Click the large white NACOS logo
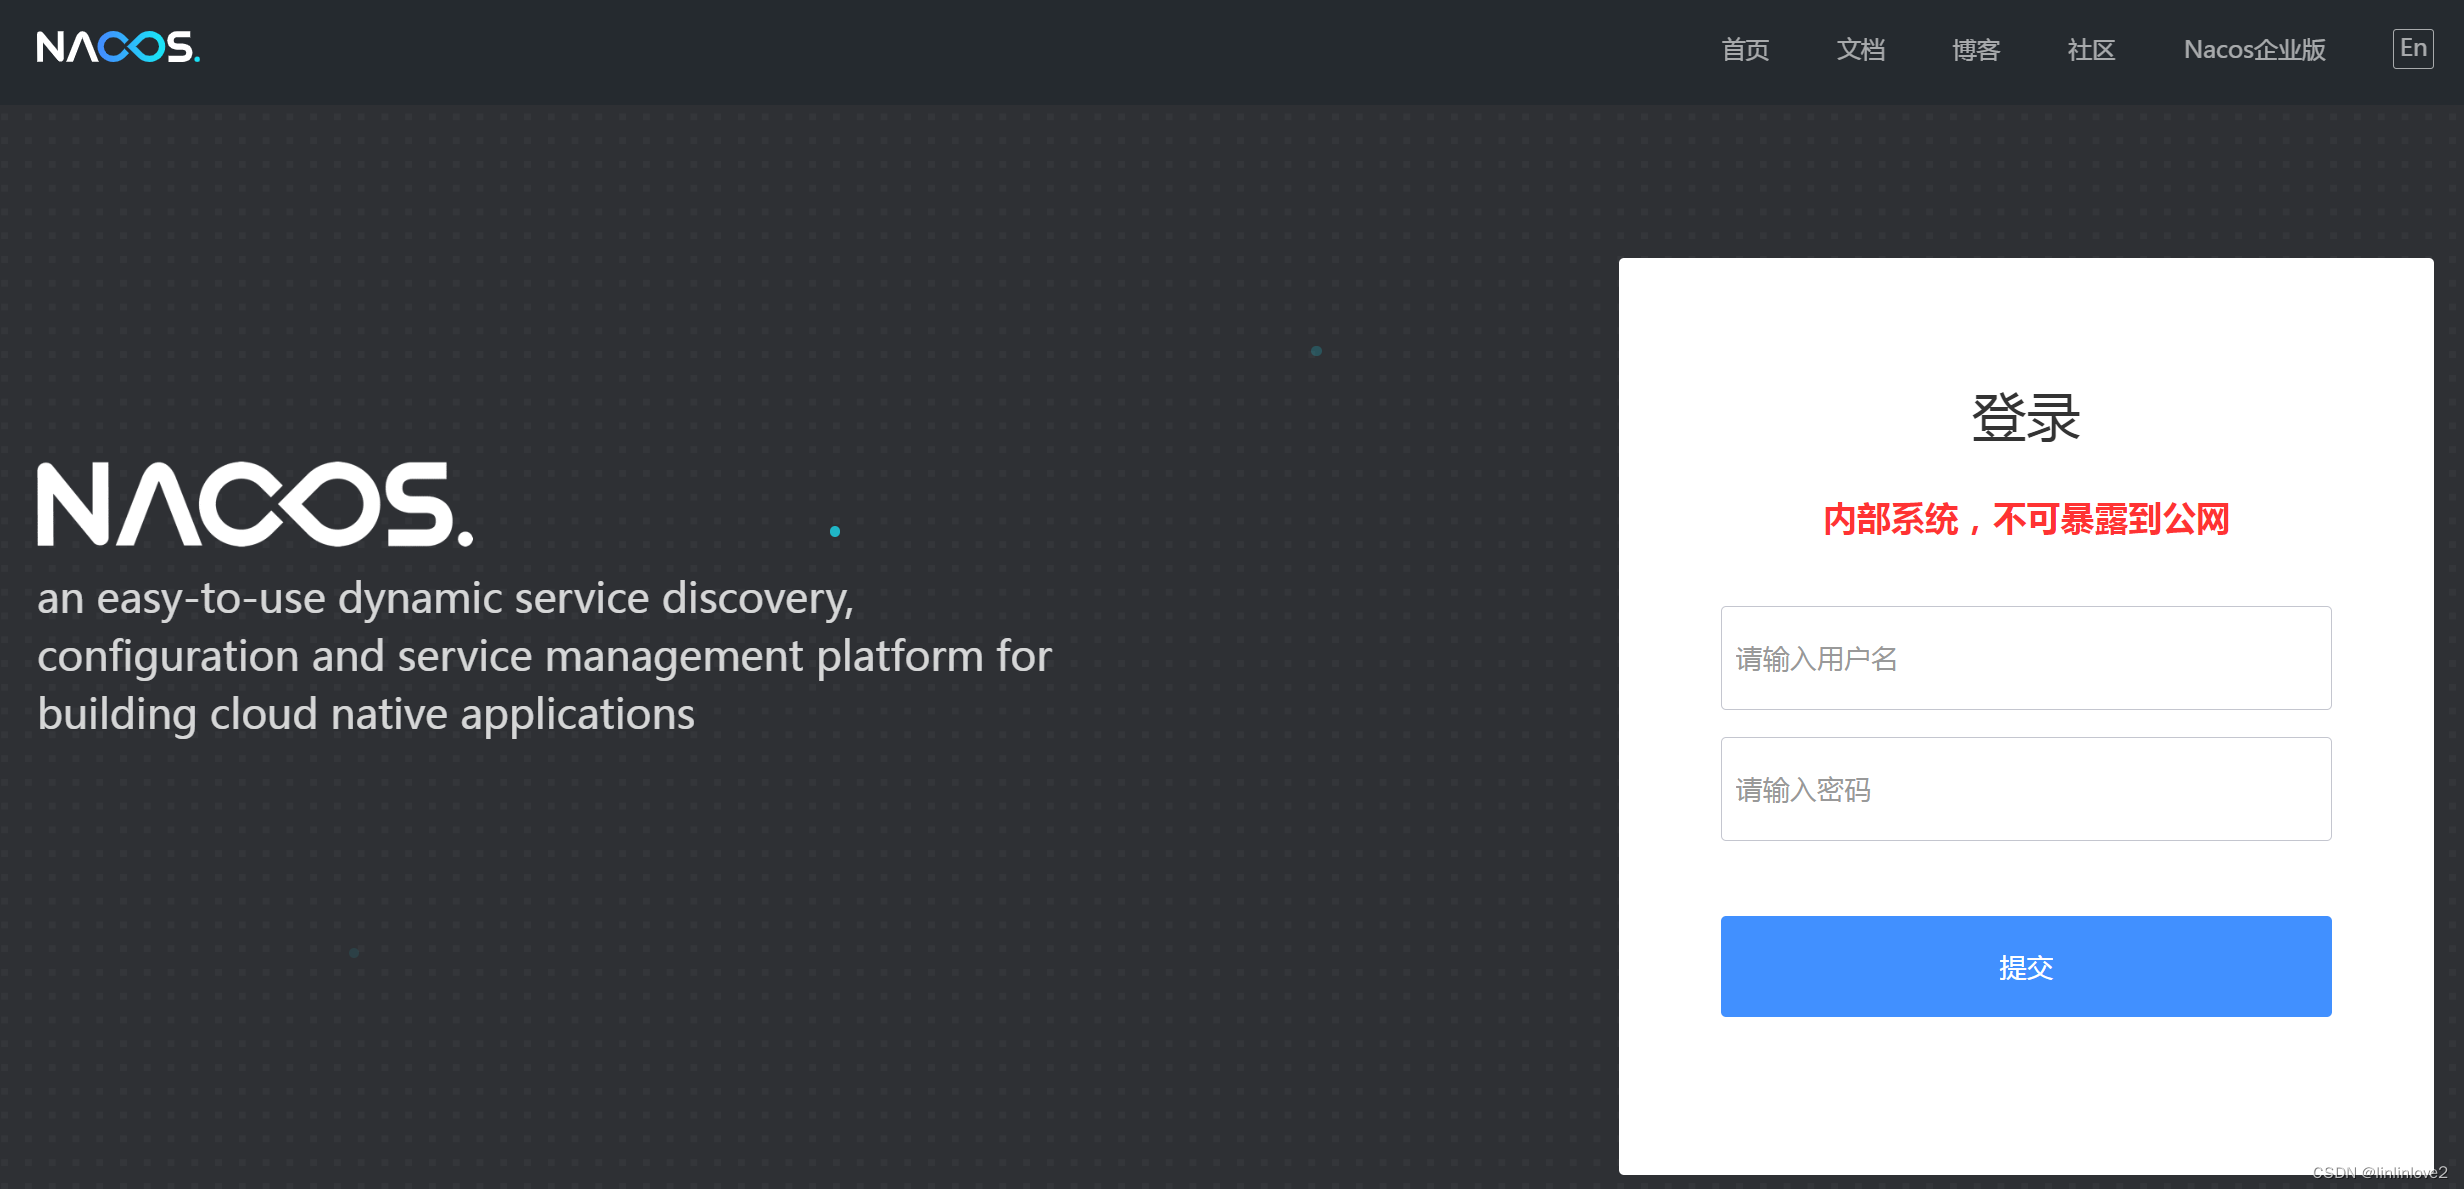2464x1189 pixels. pyautogui.click(x=255, y=504)
